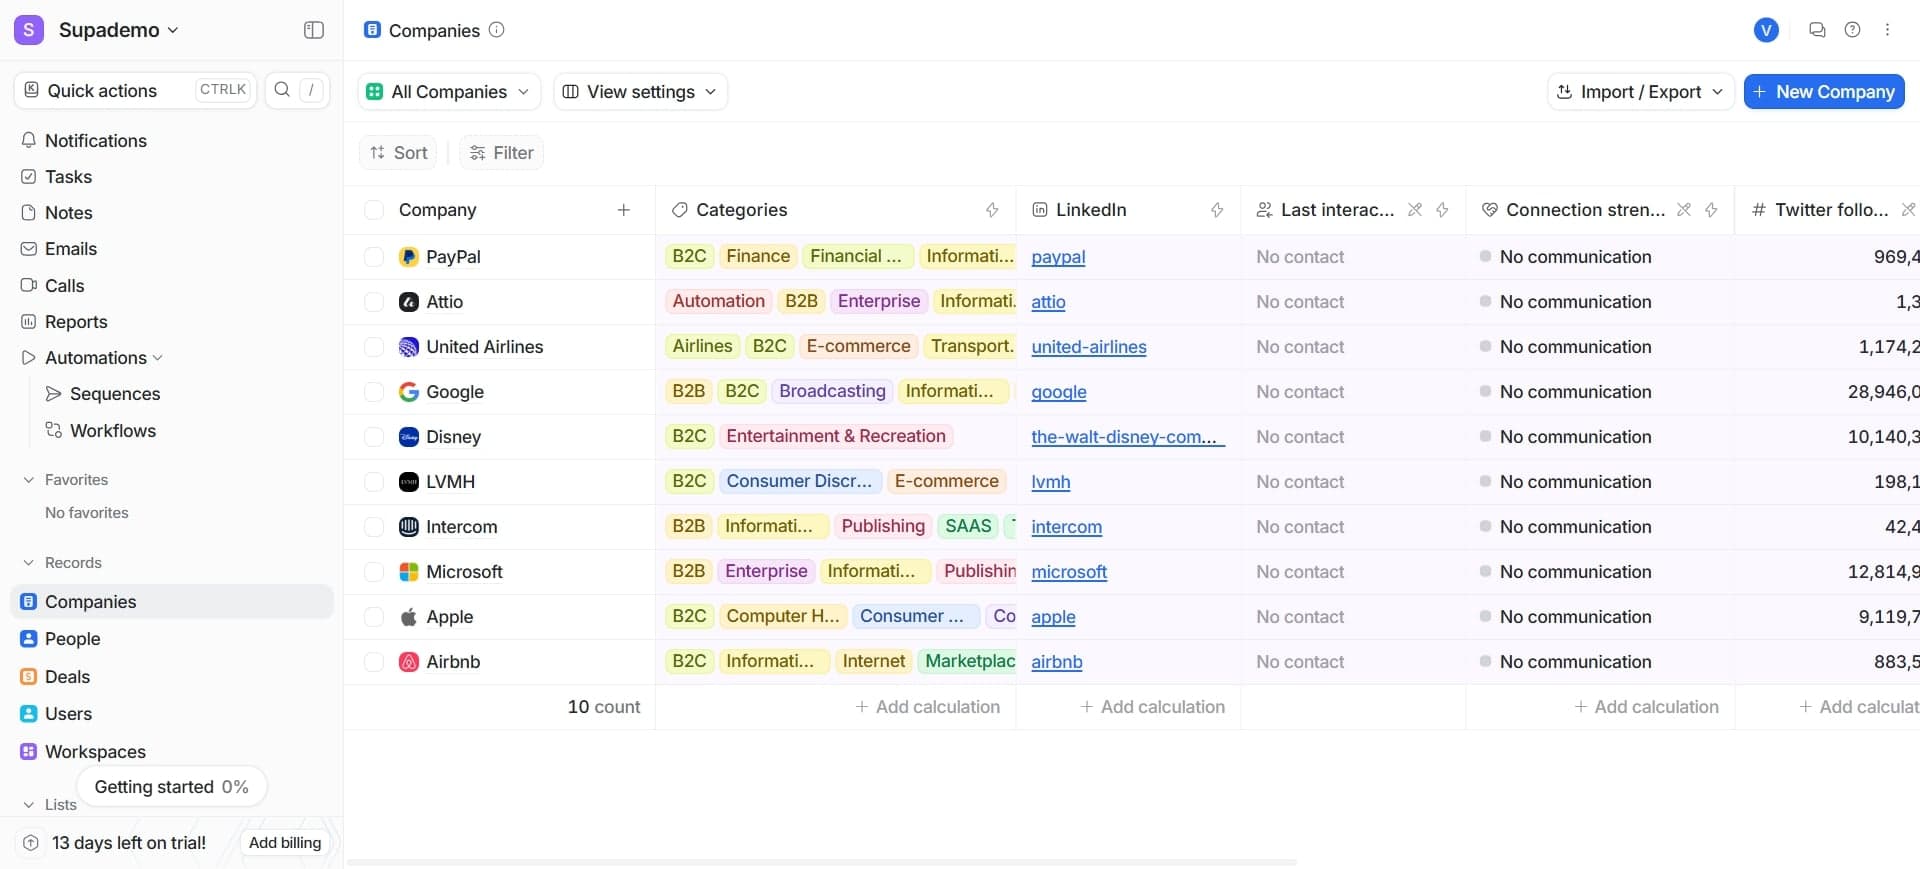Image resolution: width=1920 pixels, height=869 pixels.
Task: Click the Add billing button
Action: pyautogui.click(x=285, y=843)
